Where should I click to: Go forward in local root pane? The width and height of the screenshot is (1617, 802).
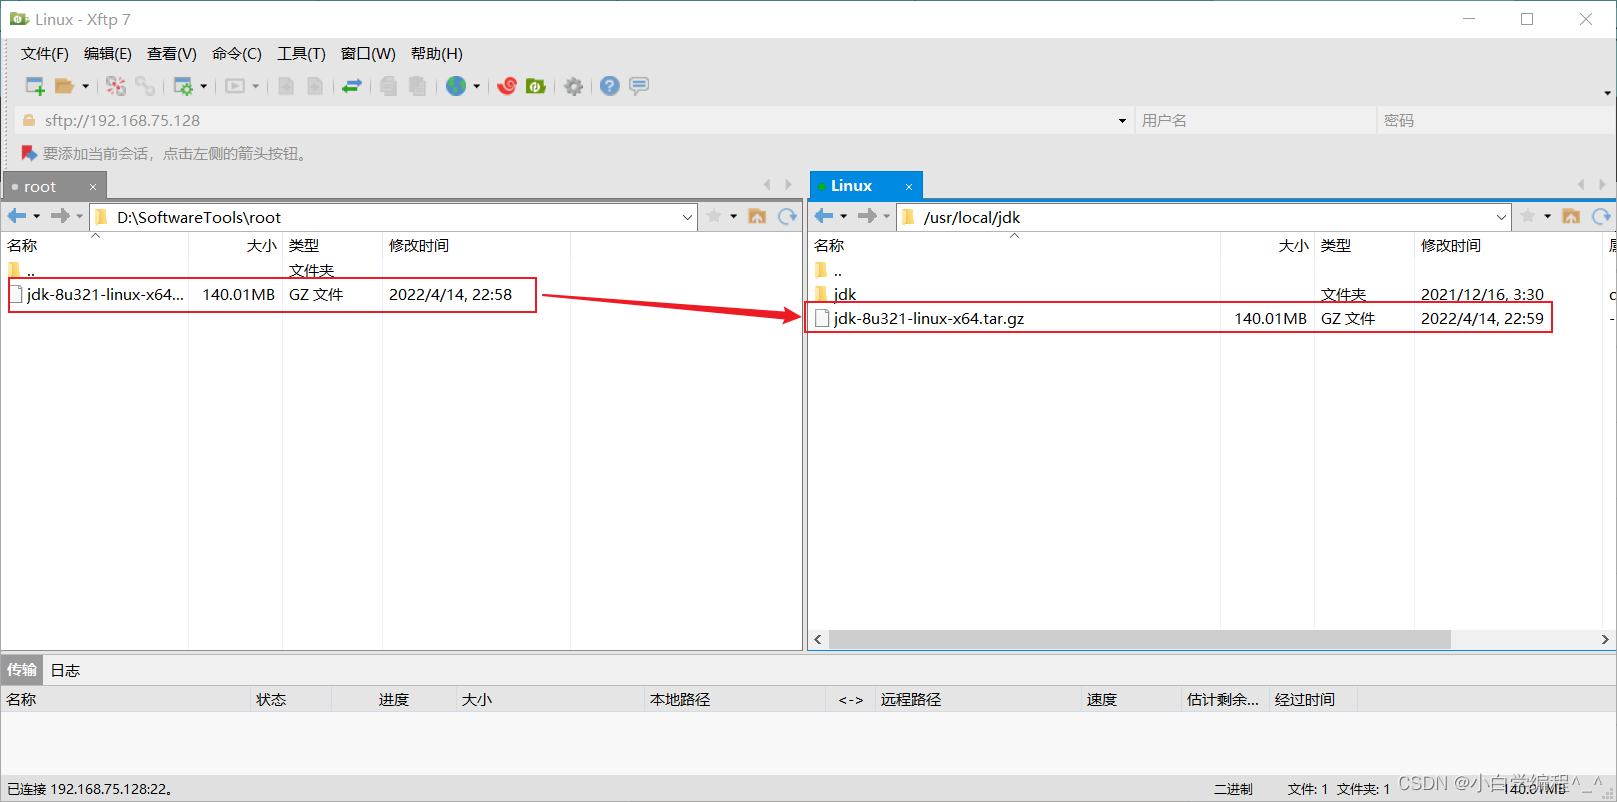coord(60,216)
